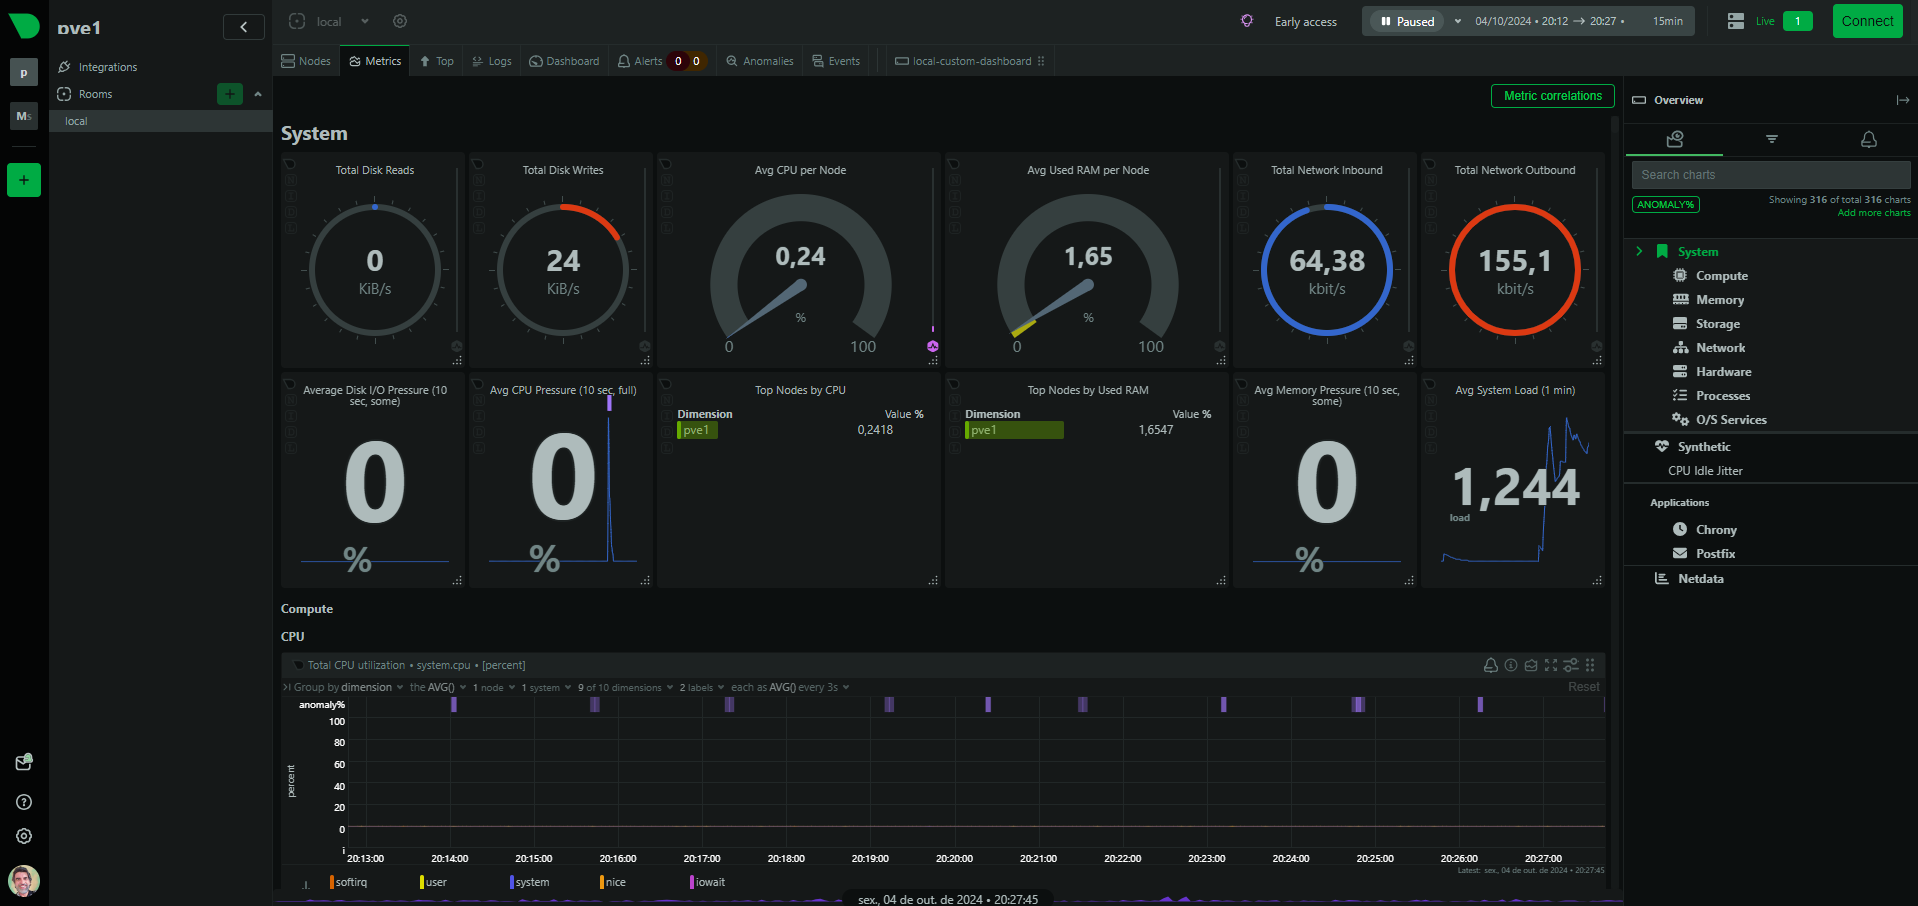1918x906 pixels.
Task: Open chart settings sliders icon on CPU chart
Action: (x=1571, y=665)
